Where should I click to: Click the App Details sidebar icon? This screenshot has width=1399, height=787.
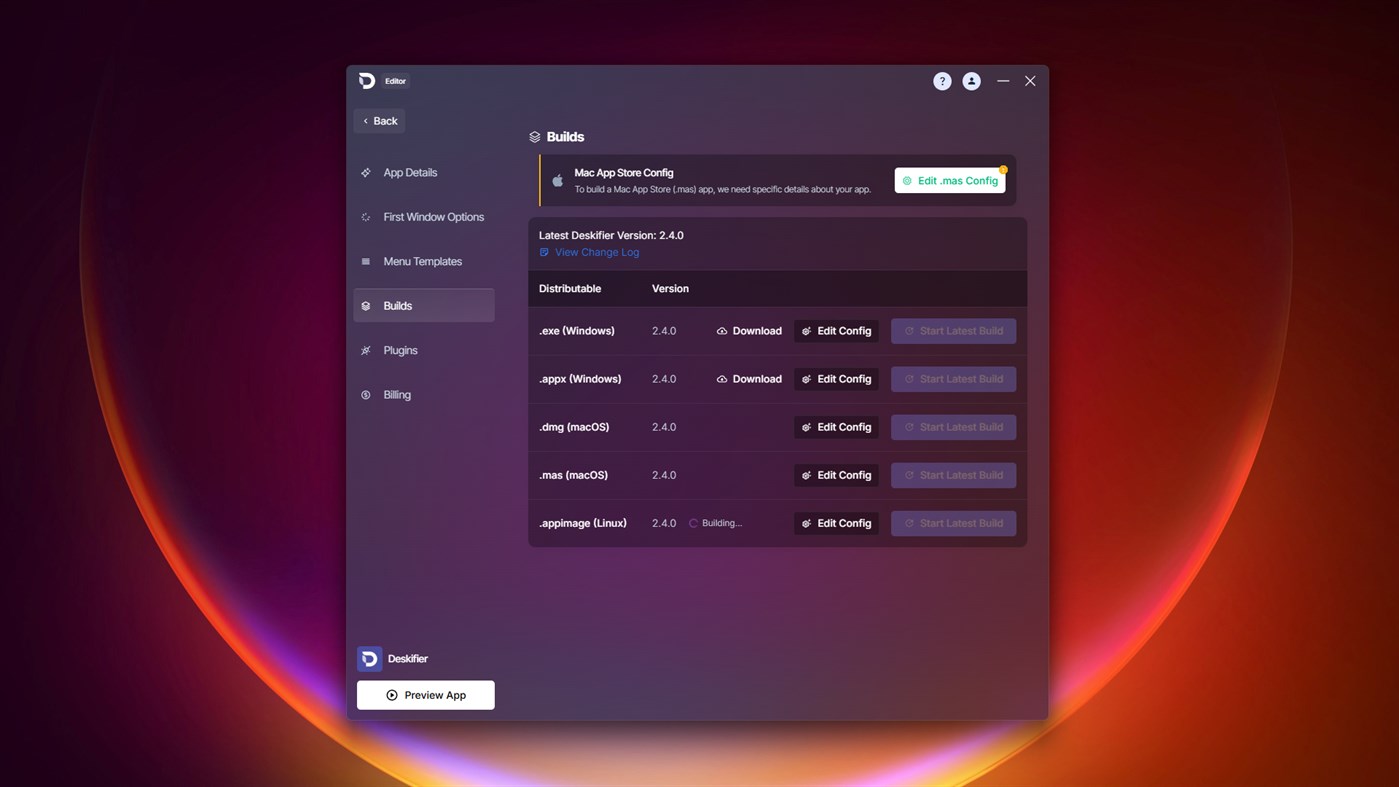(x=366, y=173)
